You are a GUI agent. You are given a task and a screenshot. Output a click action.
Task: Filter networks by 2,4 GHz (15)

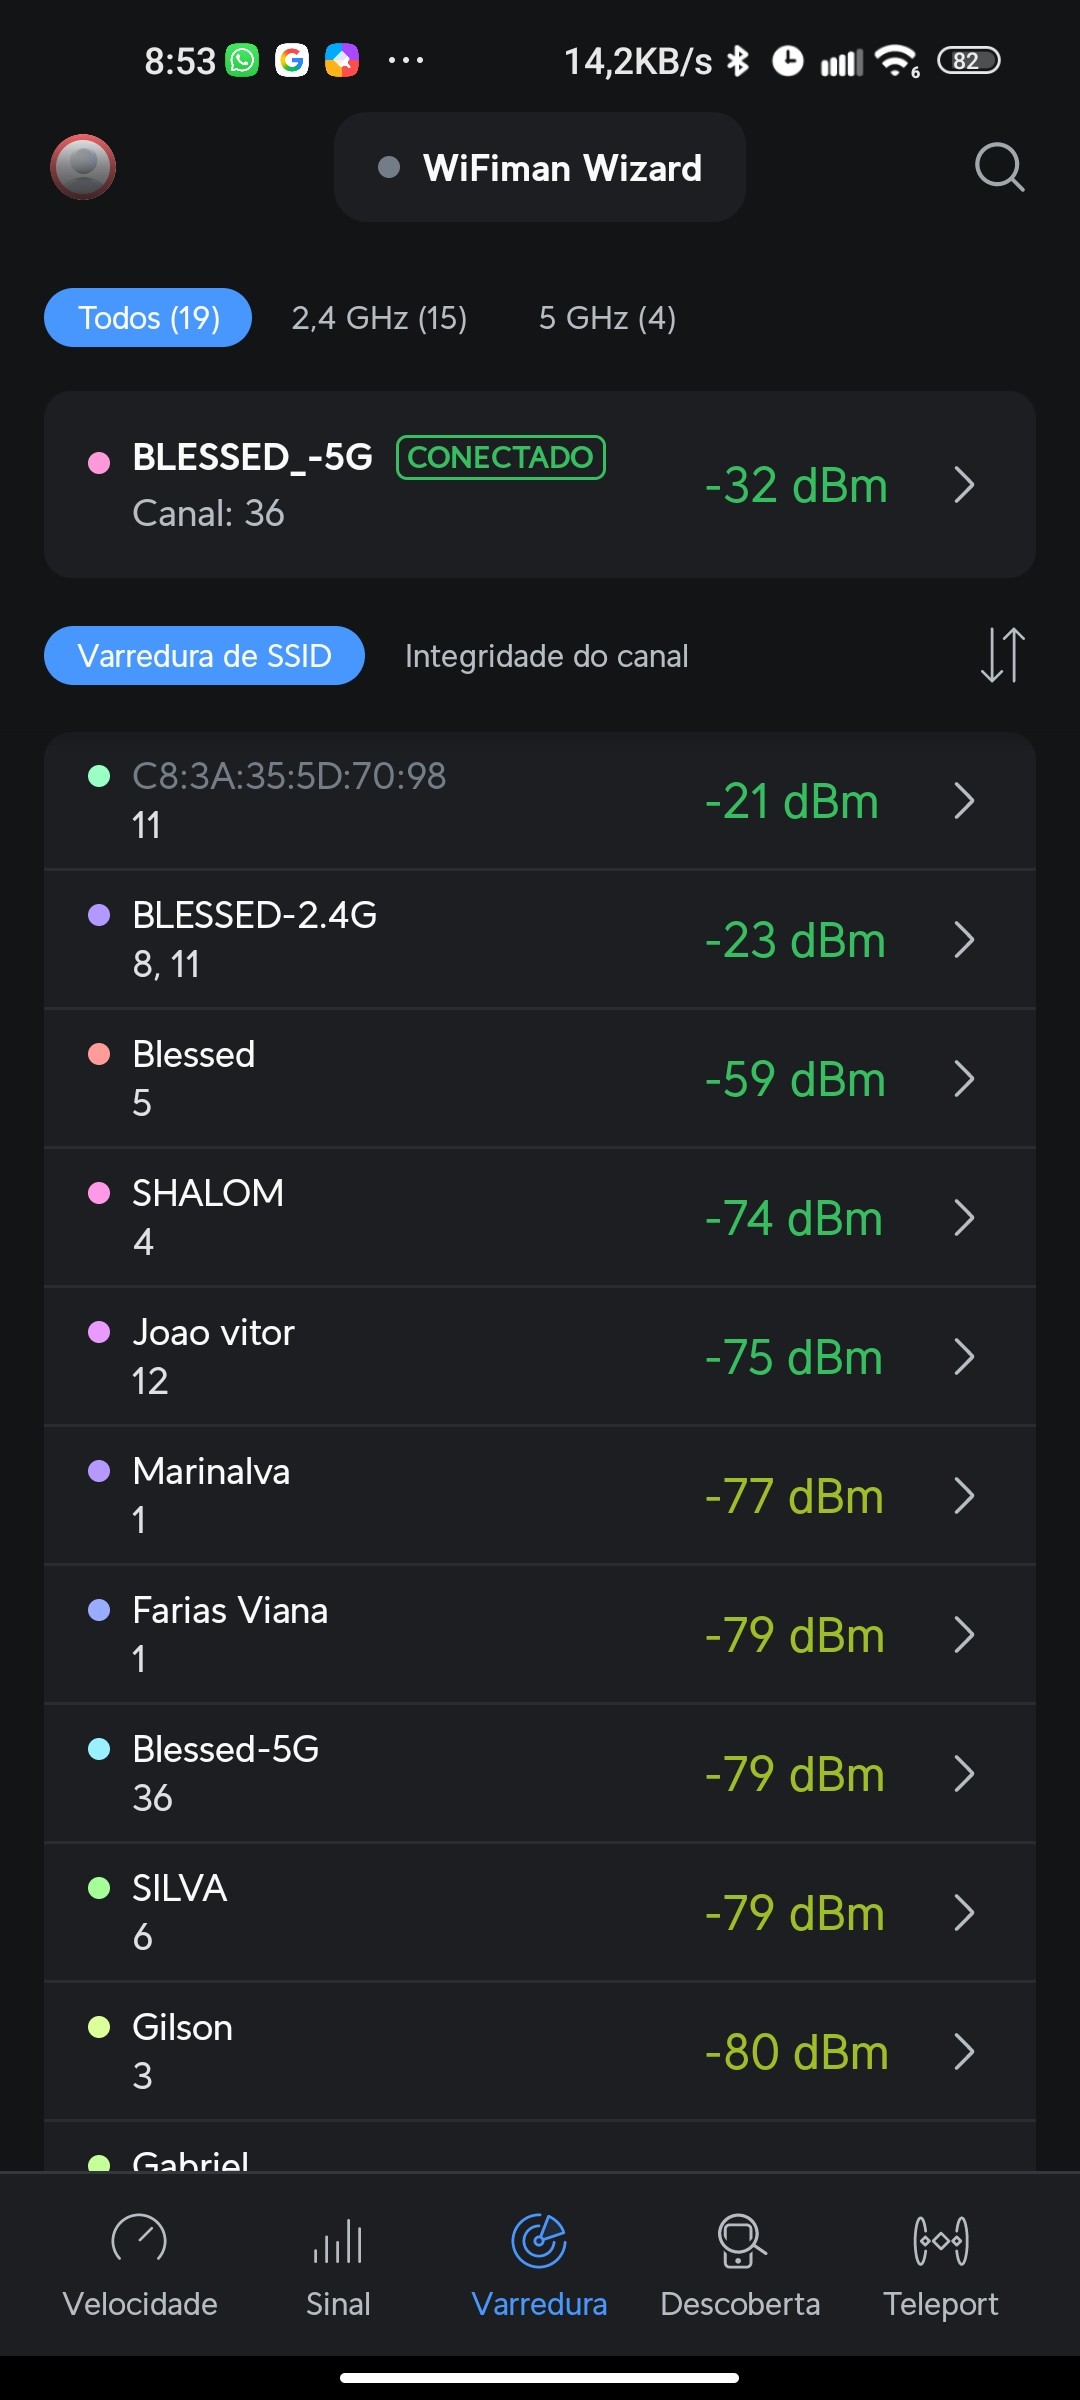click(x=379, y=318)
